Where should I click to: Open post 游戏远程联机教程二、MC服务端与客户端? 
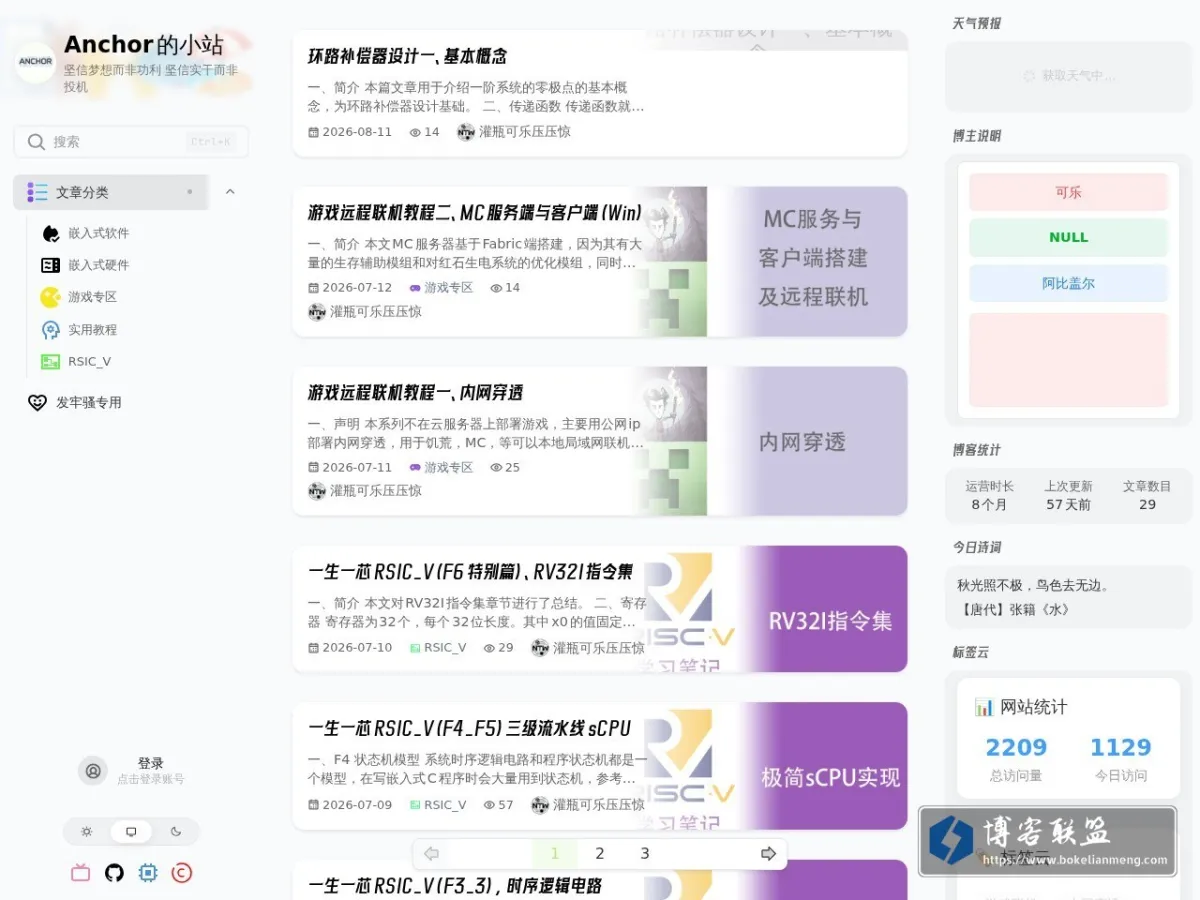click(475, 212)
